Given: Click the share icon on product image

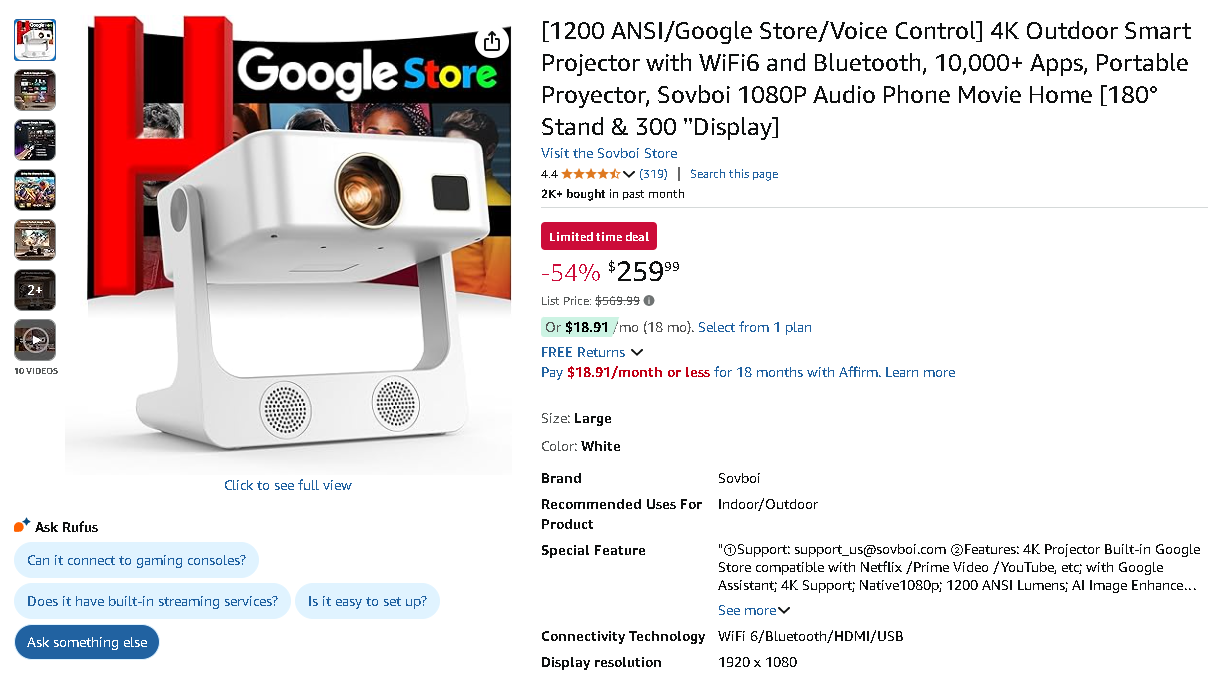Looking at the screenshot, I should point(491,42).
